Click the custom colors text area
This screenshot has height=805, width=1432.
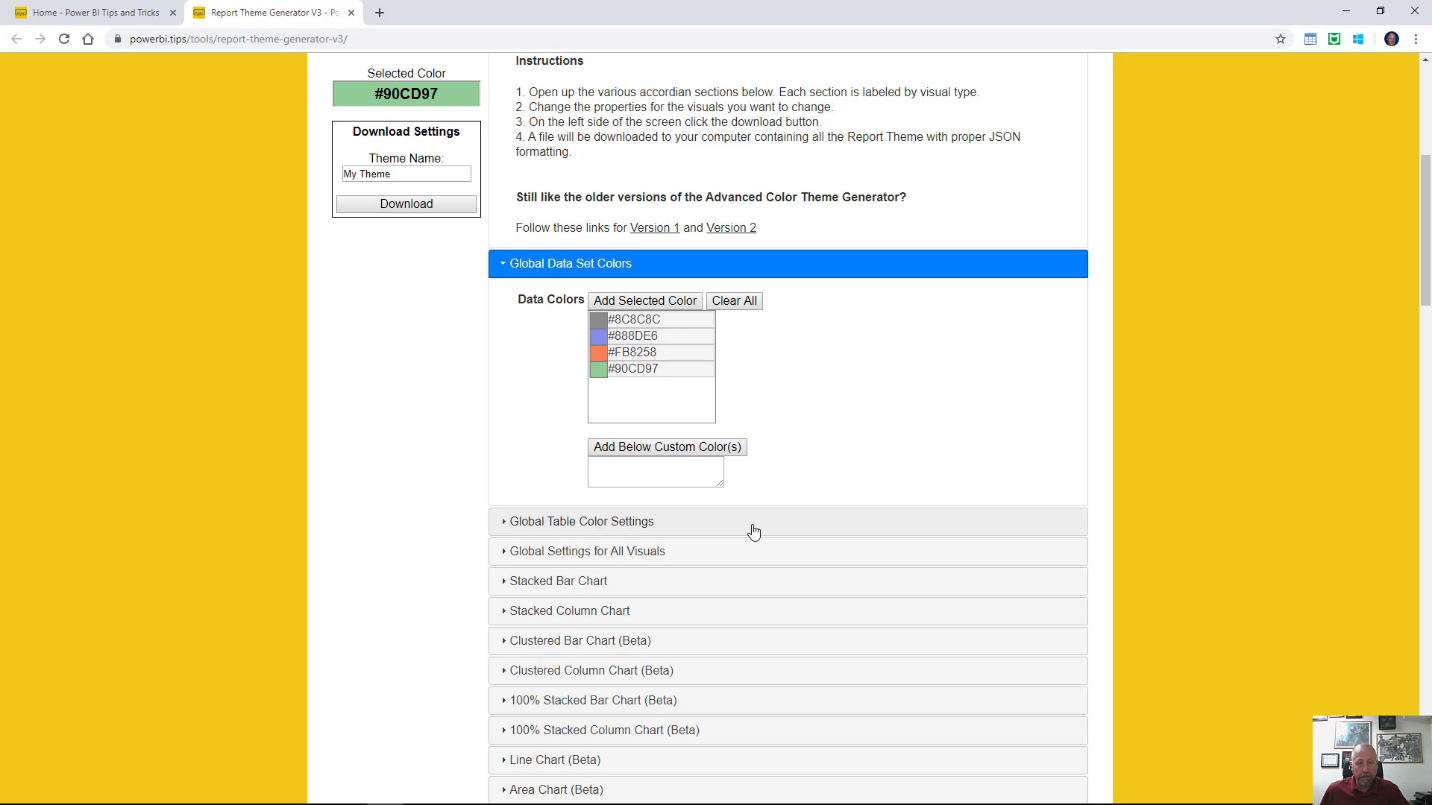[656, 472]
